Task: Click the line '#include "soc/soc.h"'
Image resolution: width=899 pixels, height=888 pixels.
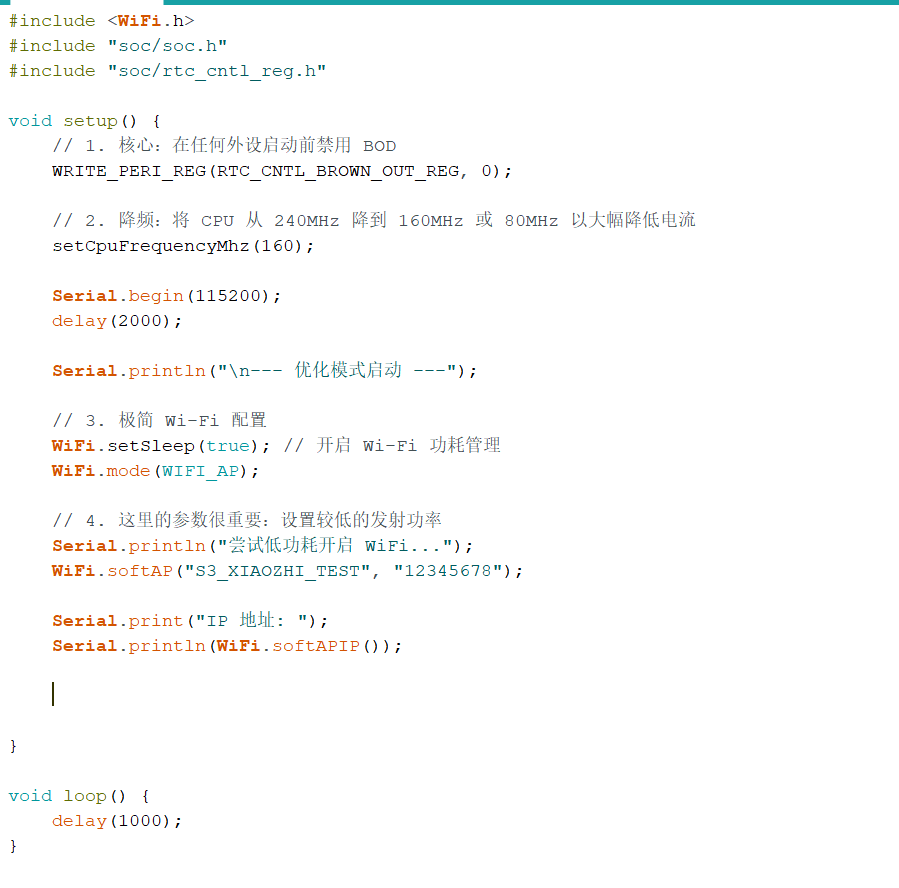Action: click(118, 46)
